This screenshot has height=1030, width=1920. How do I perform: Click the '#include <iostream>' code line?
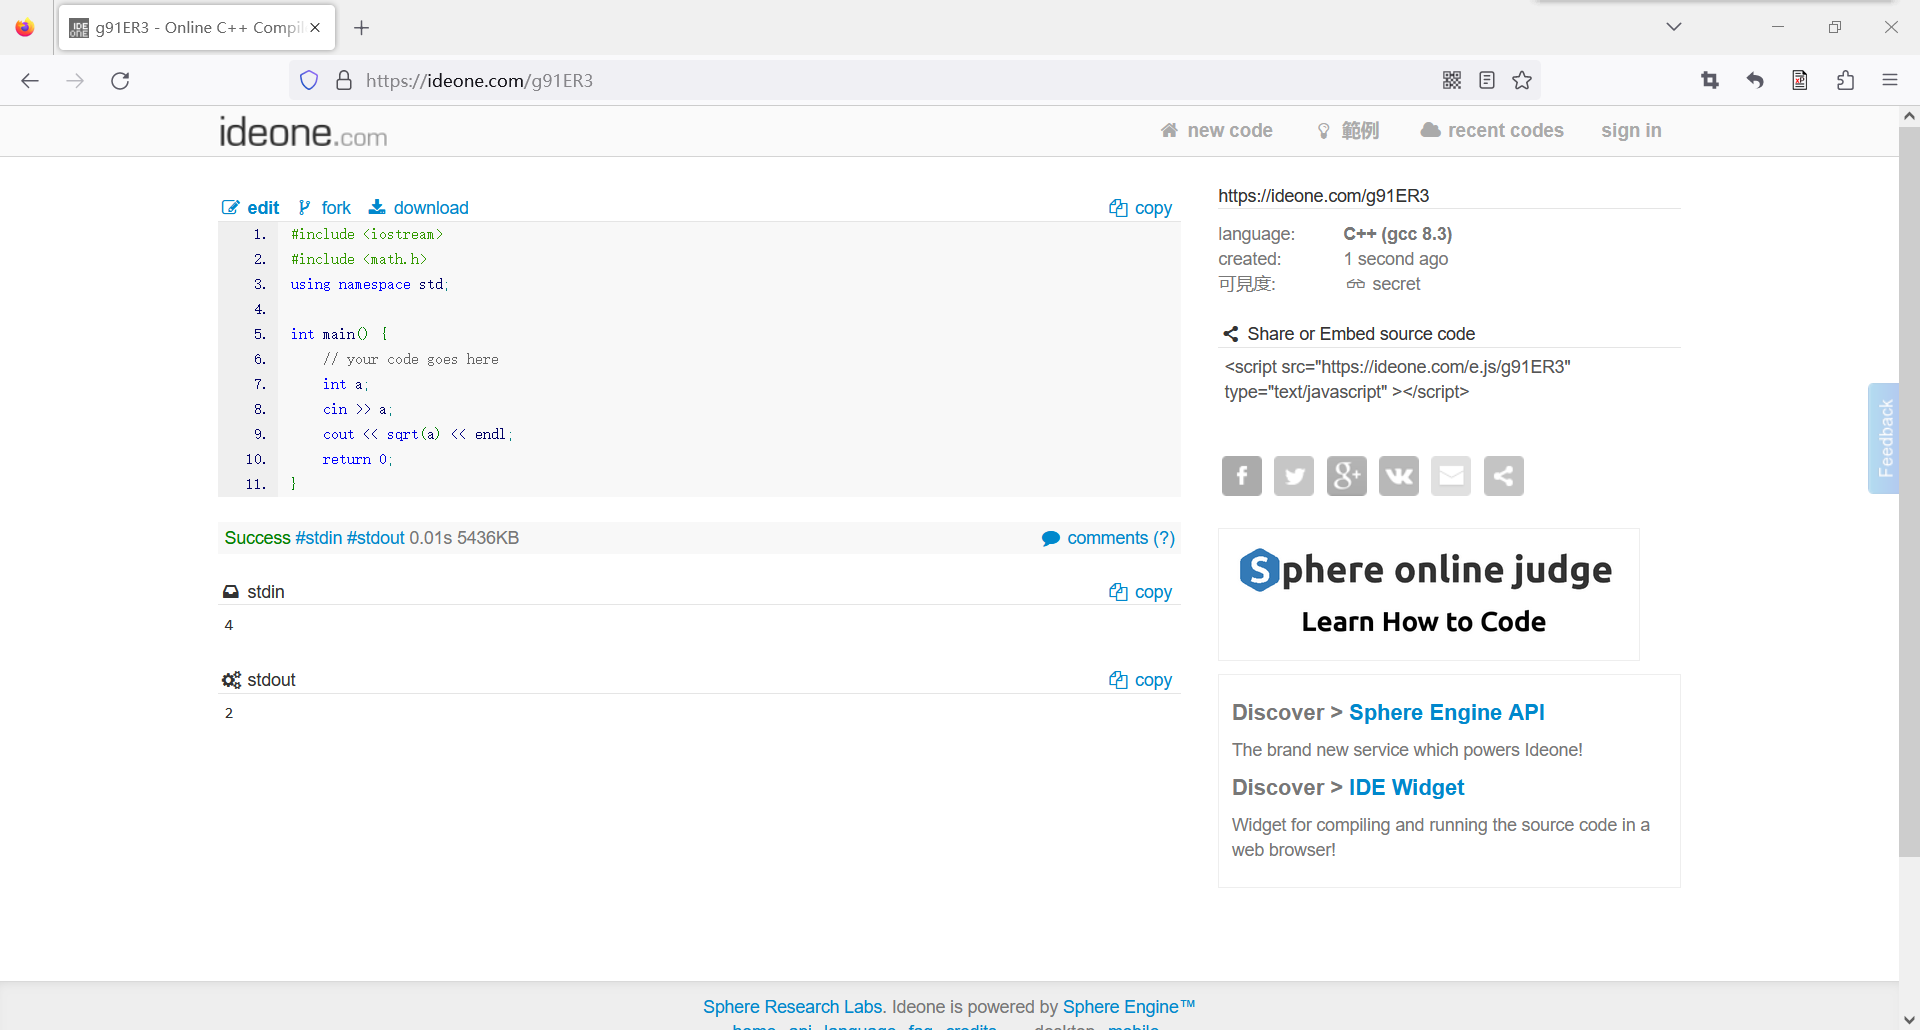[366, 234]
